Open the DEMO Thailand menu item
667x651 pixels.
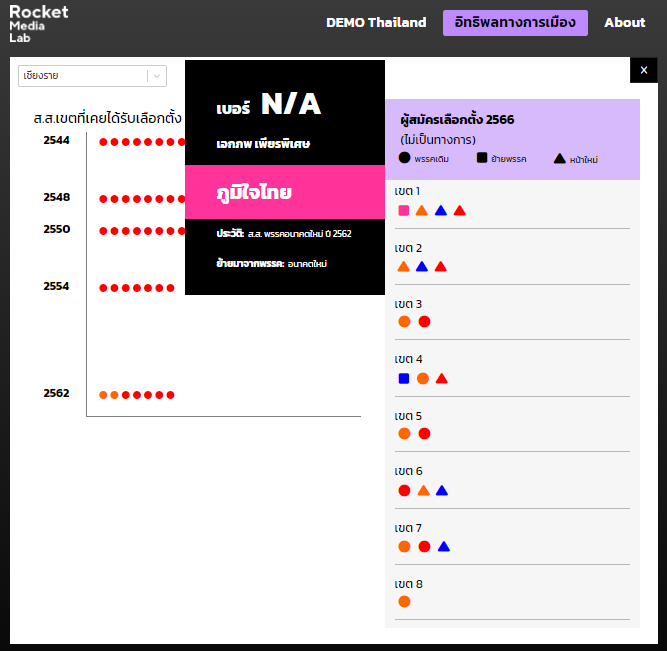(x=376, y=23)
